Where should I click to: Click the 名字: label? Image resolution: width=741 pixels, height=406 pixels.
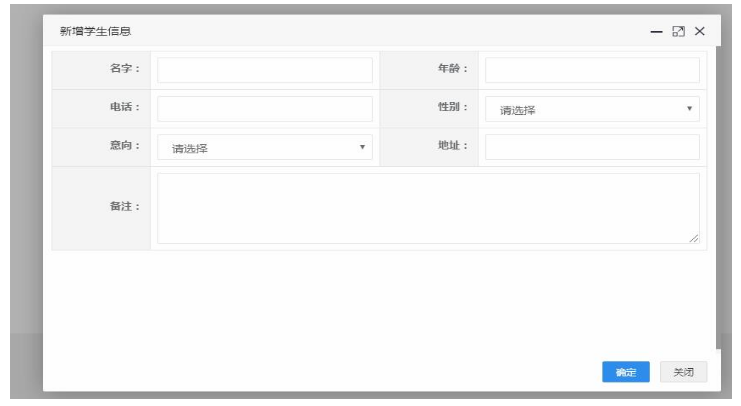(x=125, y=68)
